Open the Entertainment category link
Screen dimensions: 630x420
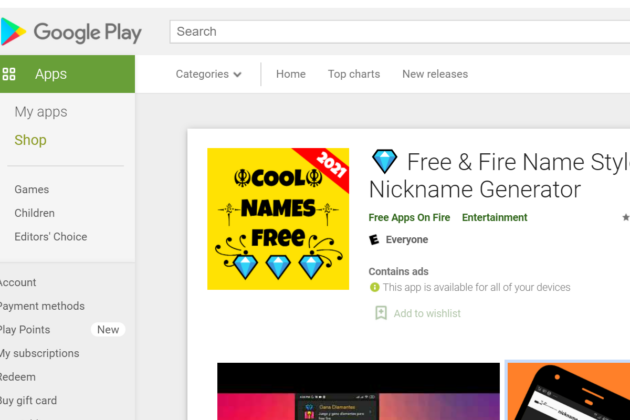click(x=495, y=217)
